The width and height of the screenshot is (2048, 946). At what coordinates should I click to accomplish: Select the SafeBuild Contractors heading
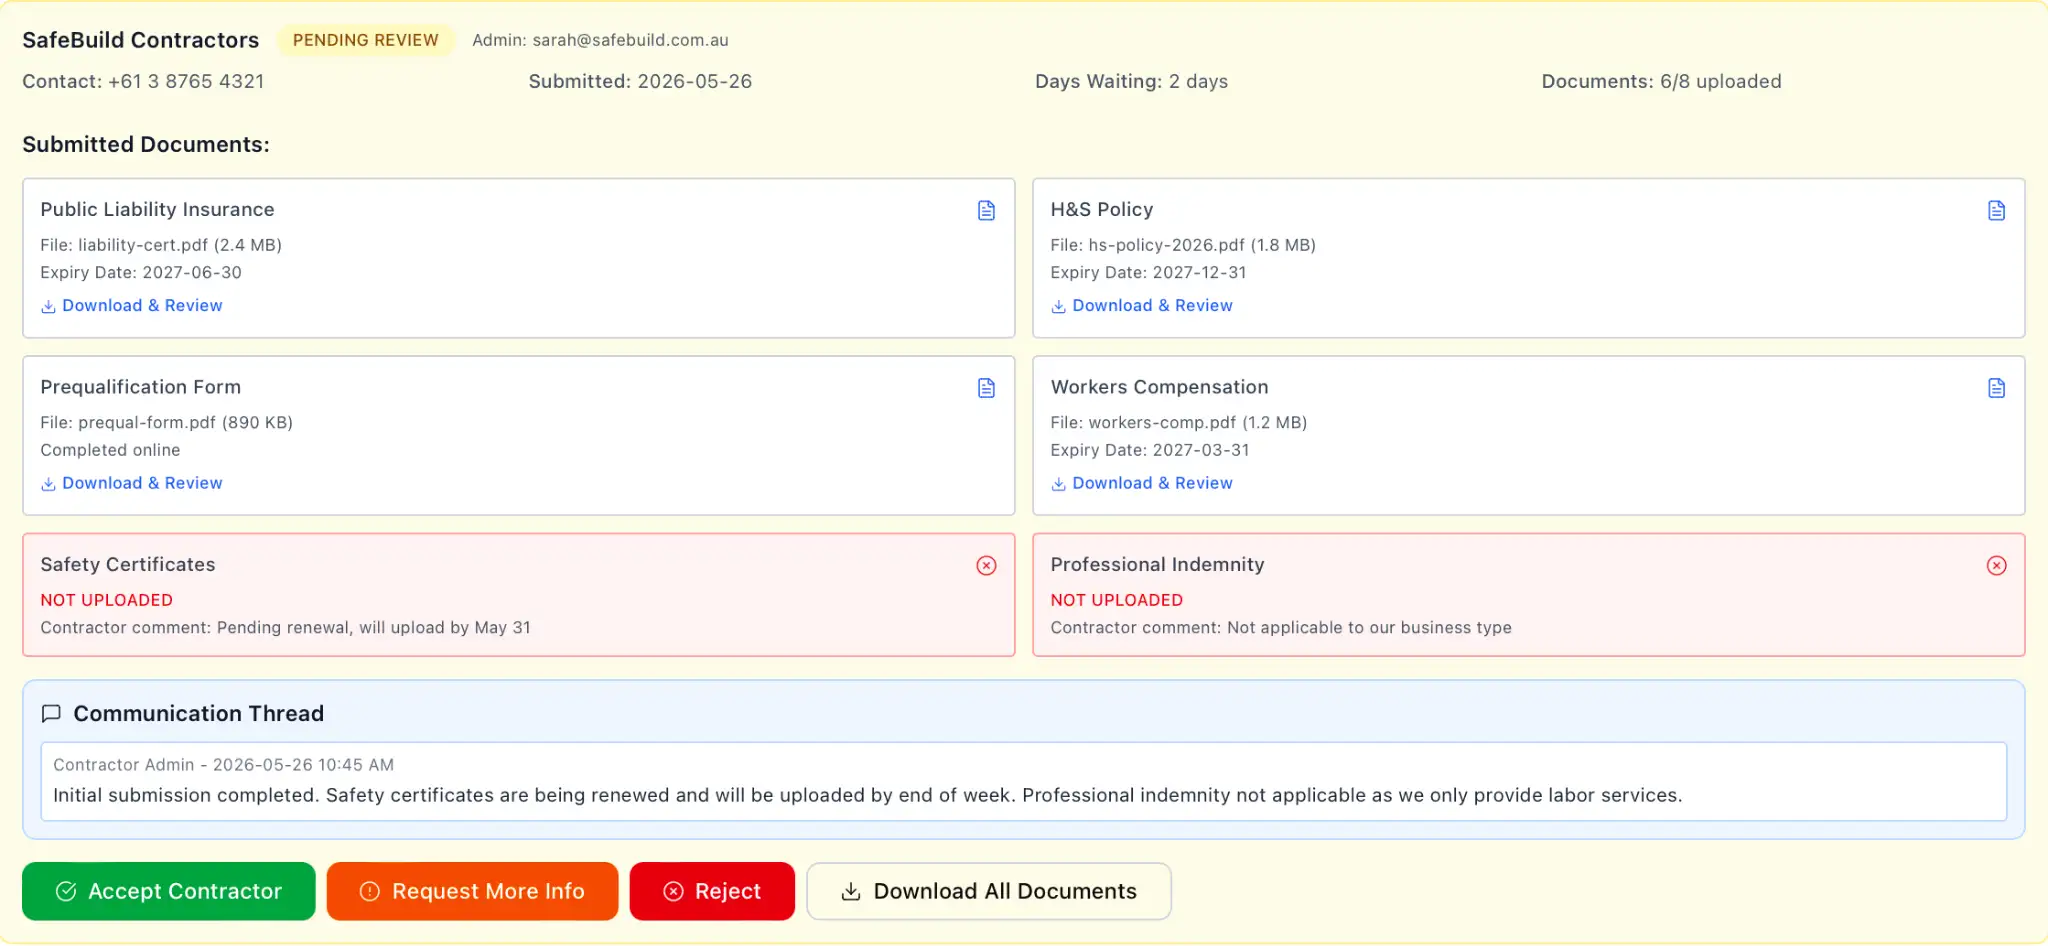pyautogui.click(x=141, y=40)
